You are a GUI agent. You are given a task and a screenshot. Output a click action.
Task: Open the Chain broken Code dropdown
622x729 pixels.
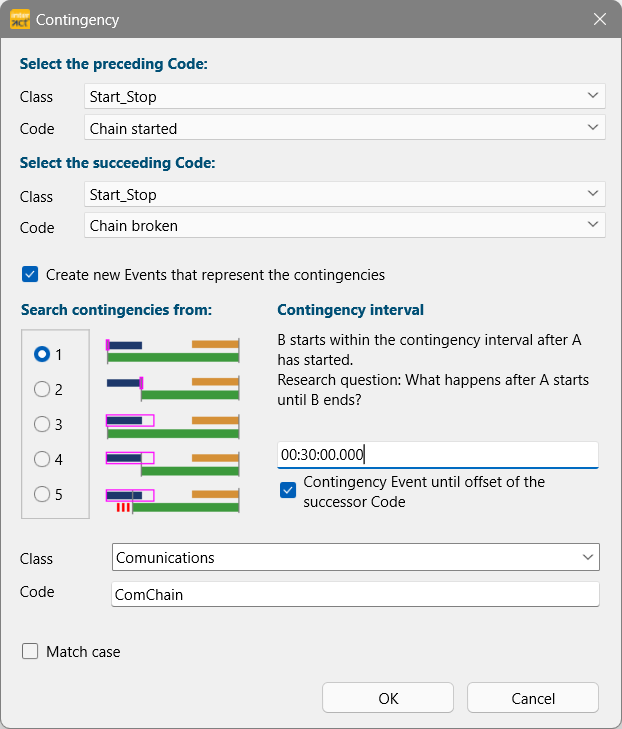344,225
